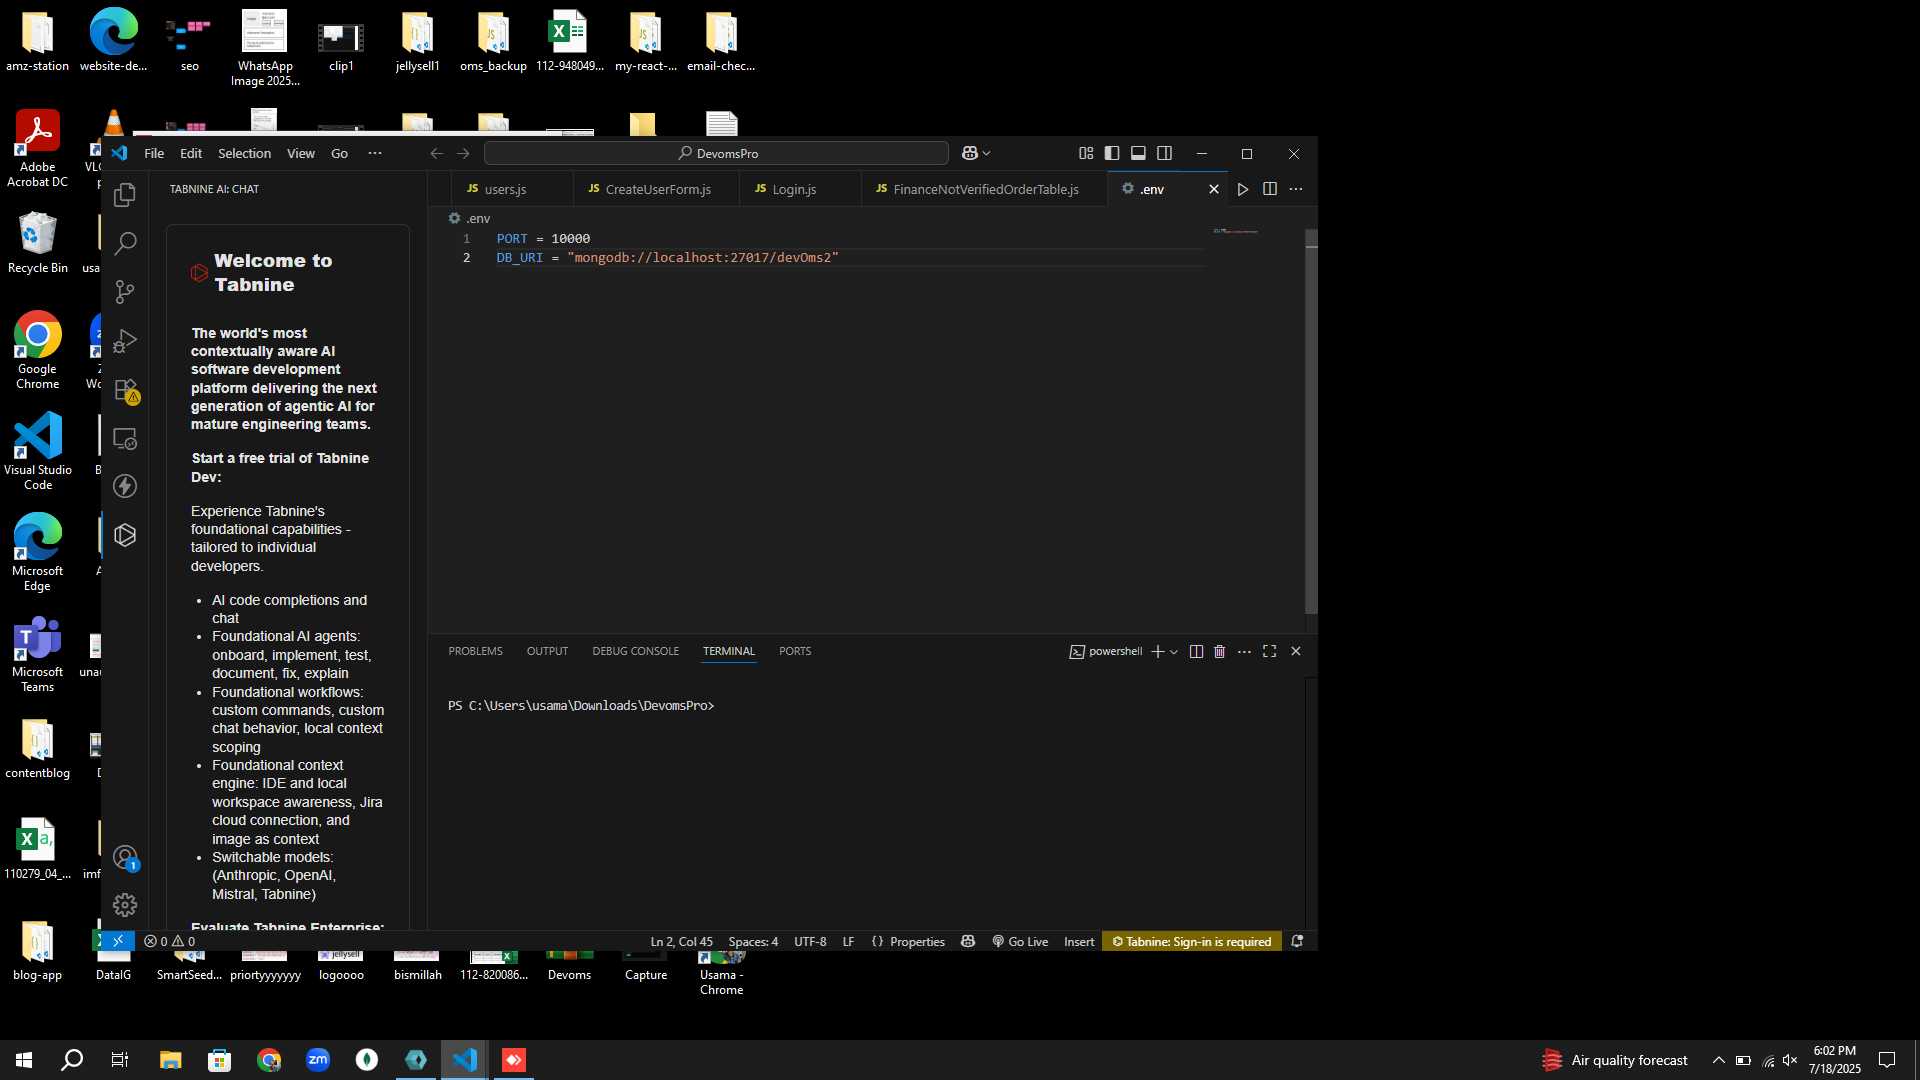This screenshot has width=1920, height=1080.
Task: Open Tabnine view in activity bar
Action: 125,535
